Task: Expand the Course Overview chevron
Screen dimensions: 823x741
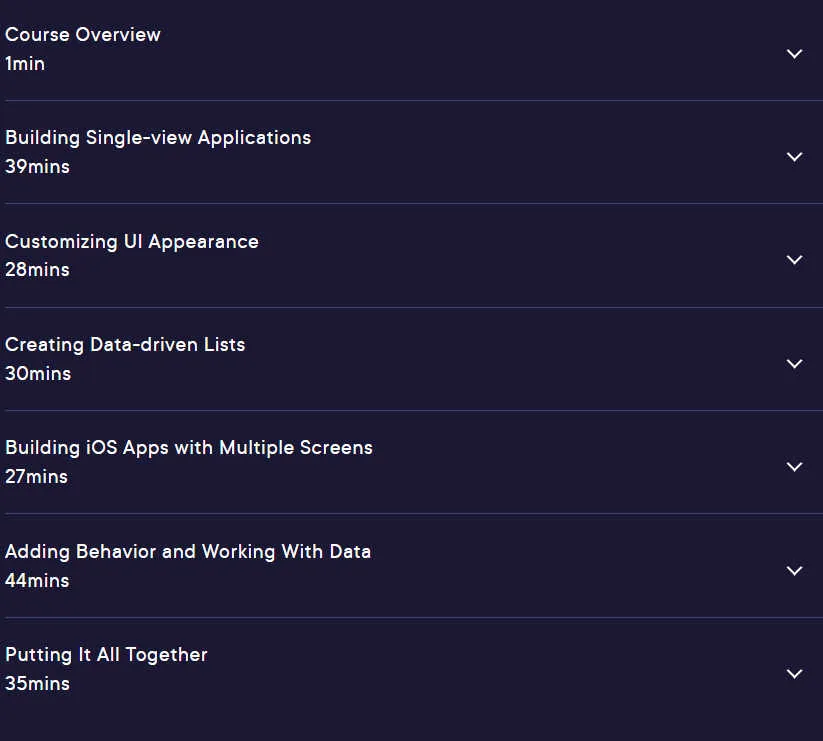Action: [x=794, y=54]
